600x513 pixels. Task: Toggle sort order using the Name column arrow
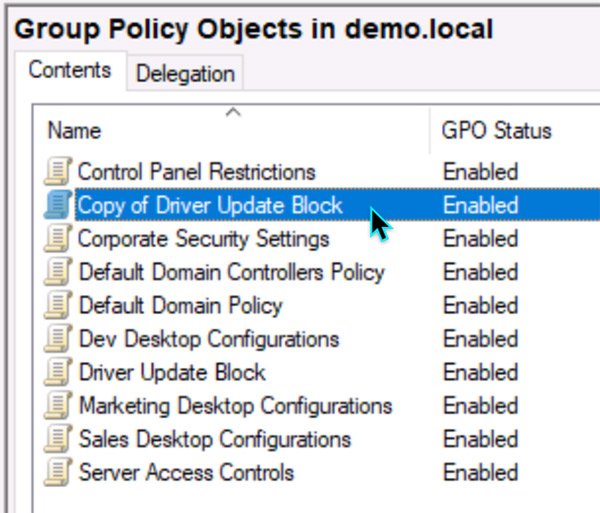click(234, 111)
